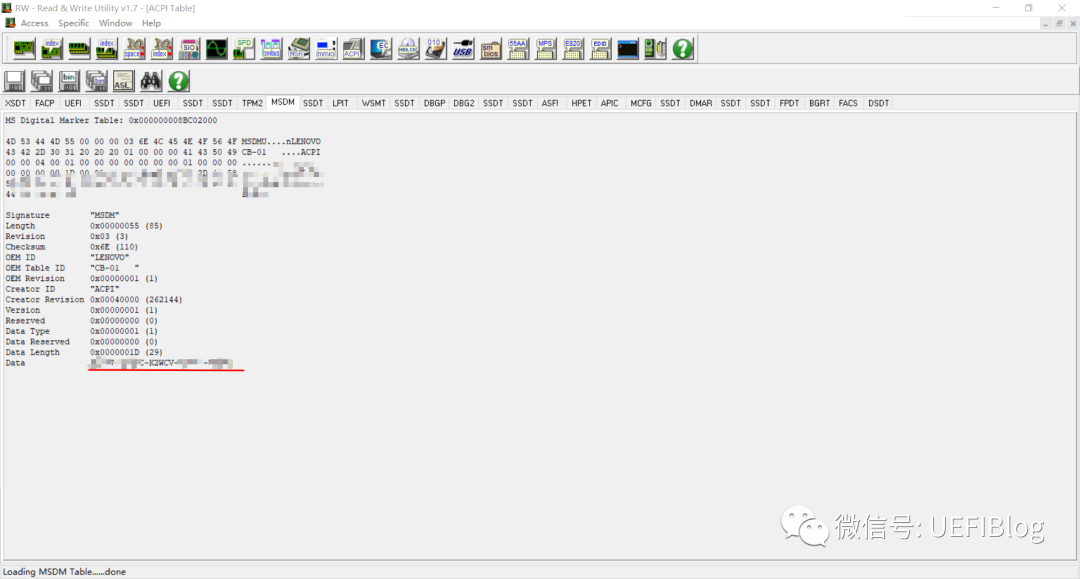Open the EC embedded controller tool
This screenshot has width=1080, height=579.
(381, 49)
